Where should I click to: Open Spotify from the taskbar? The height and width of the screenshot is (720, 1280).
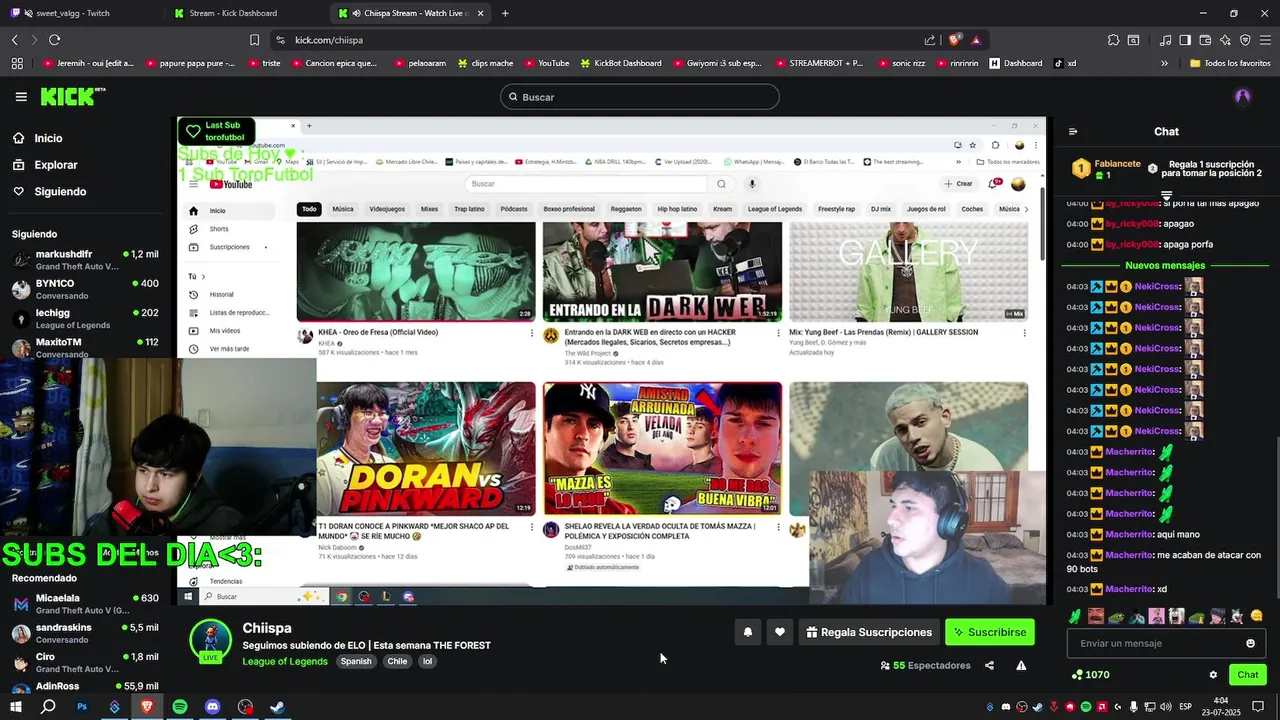180,707
